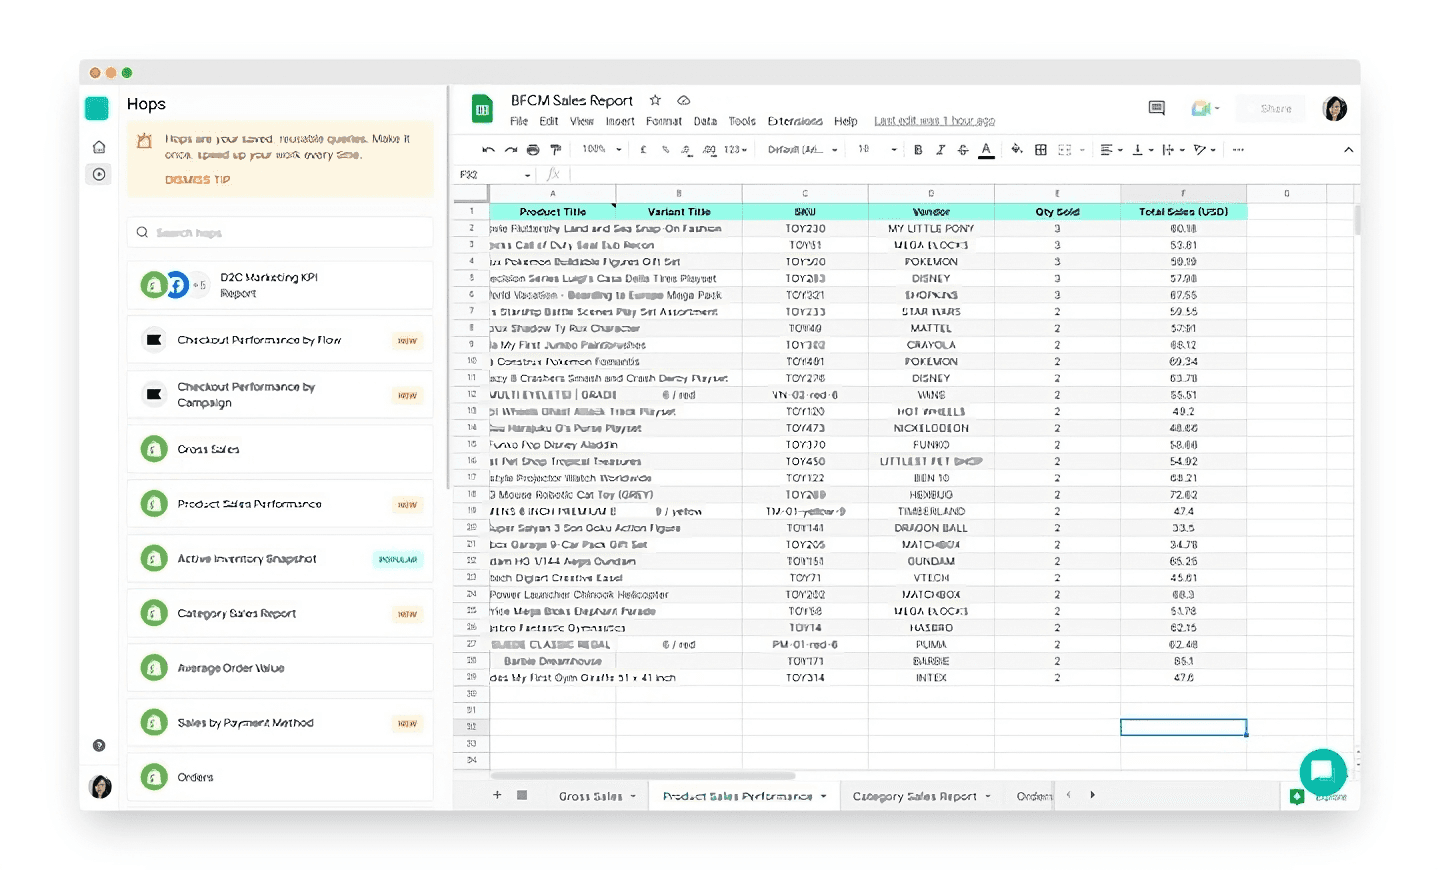
Task: Click the Name box showing the cell reference
Action: click(495, 174)
